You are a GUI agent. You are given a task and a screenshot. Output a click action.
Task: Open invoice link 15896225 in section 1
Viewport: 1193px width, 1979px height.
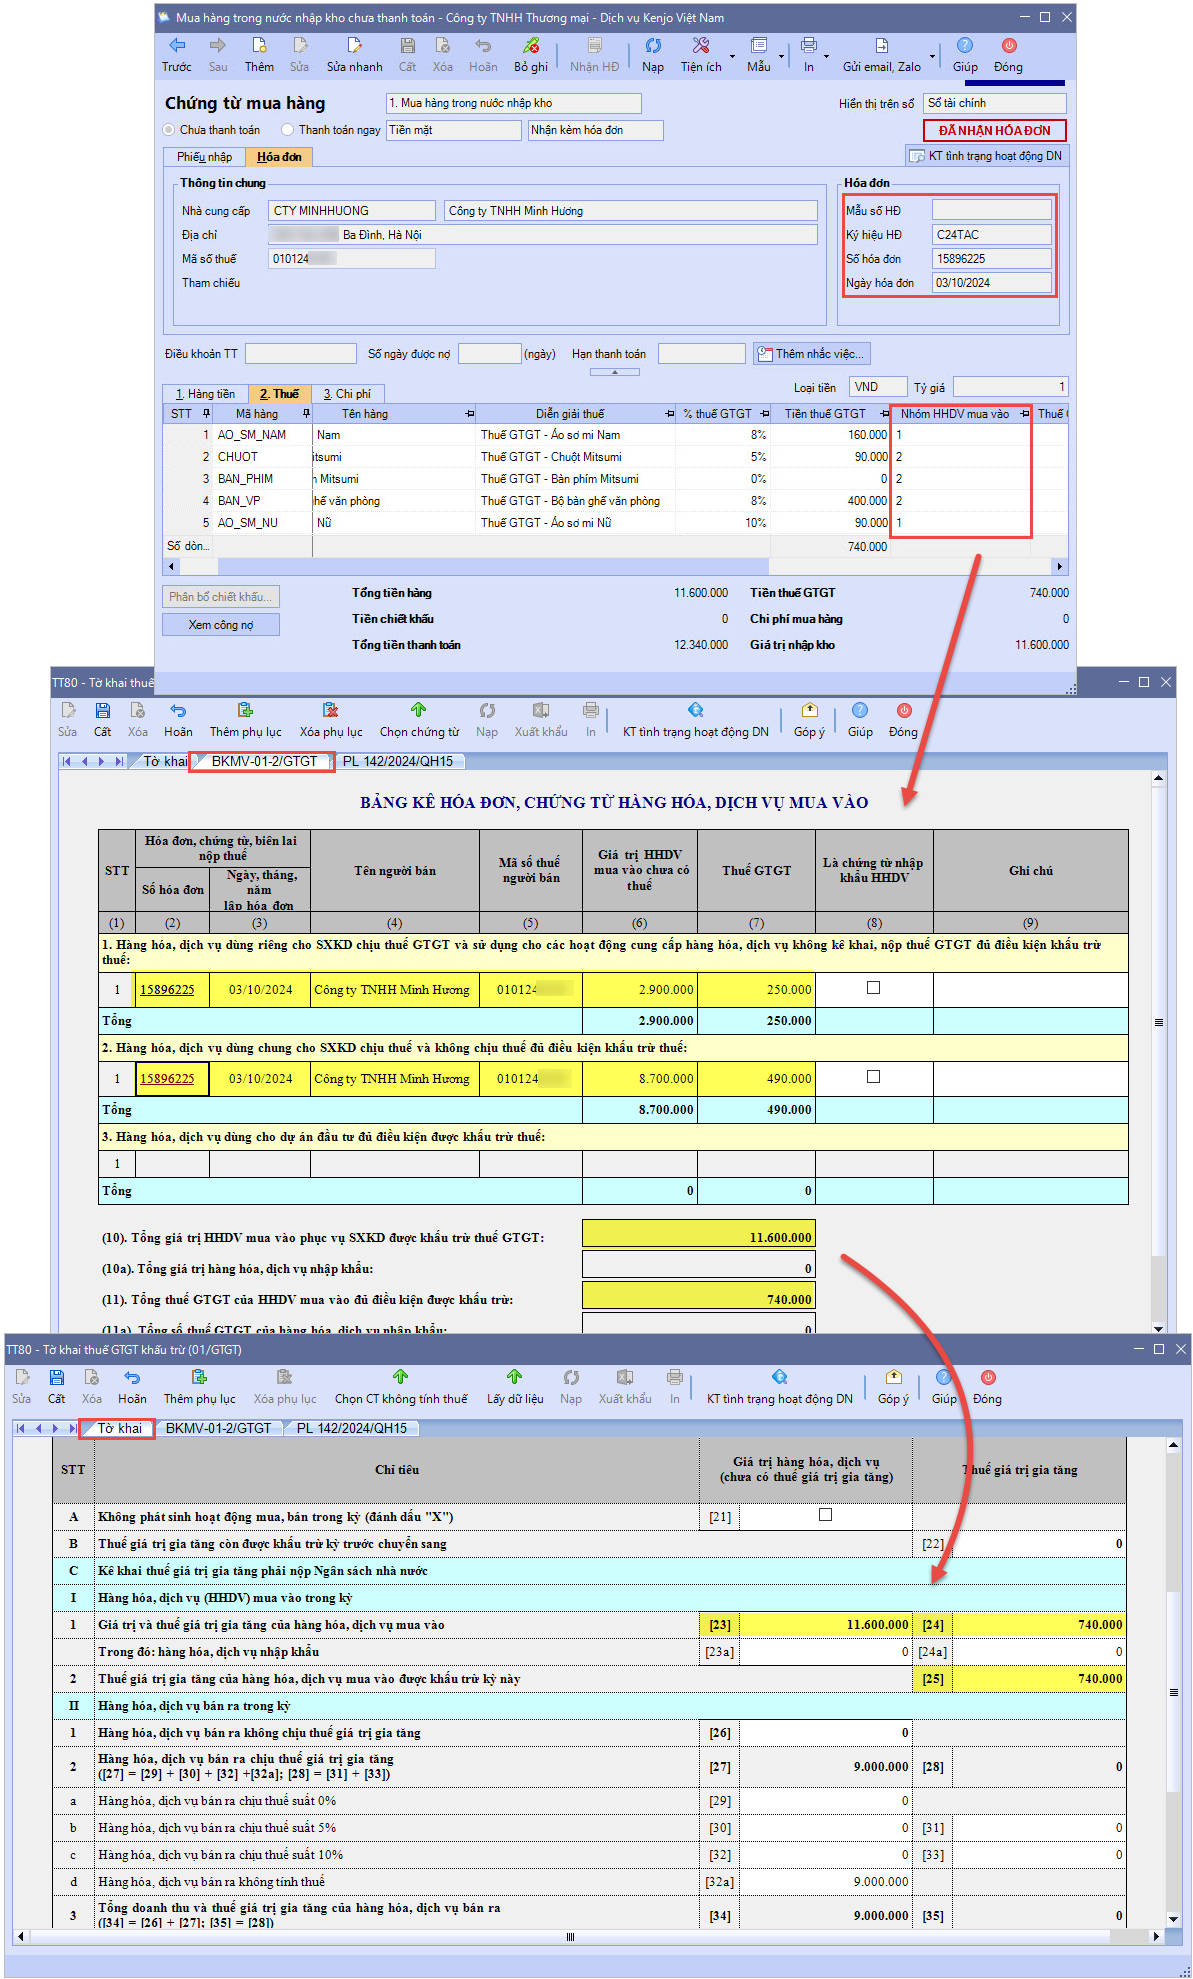coord(167,990)
